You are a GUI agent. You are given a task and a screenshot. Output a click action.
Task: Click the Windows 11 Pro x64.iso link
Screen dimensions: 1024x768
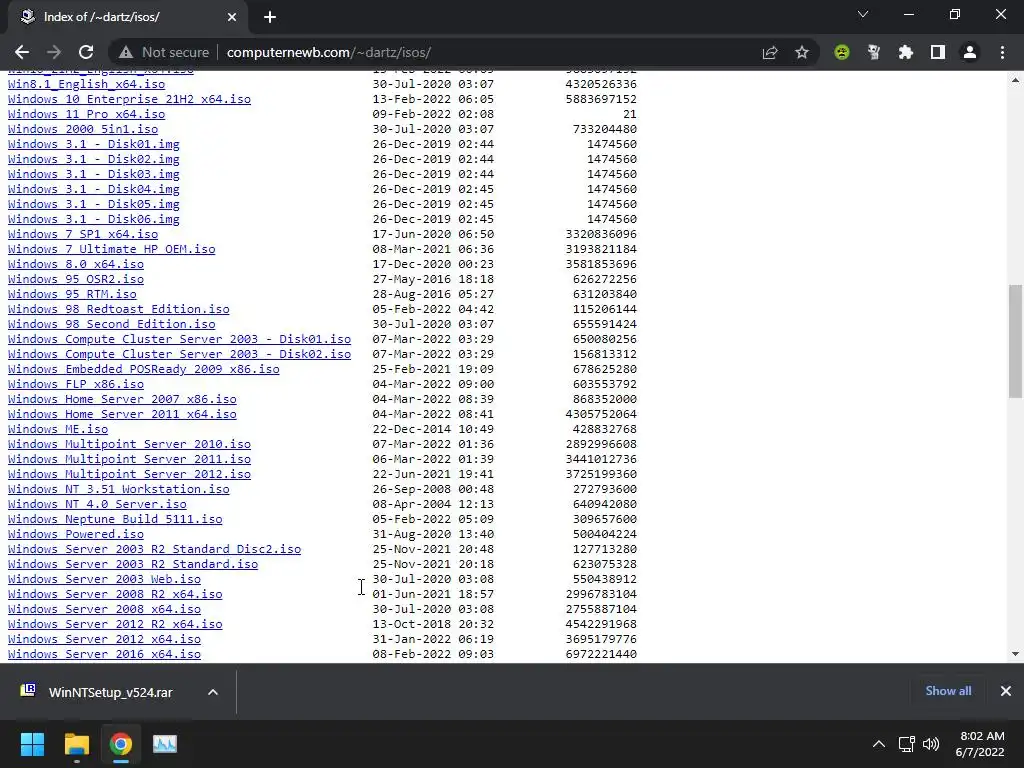tap(86, 114)
